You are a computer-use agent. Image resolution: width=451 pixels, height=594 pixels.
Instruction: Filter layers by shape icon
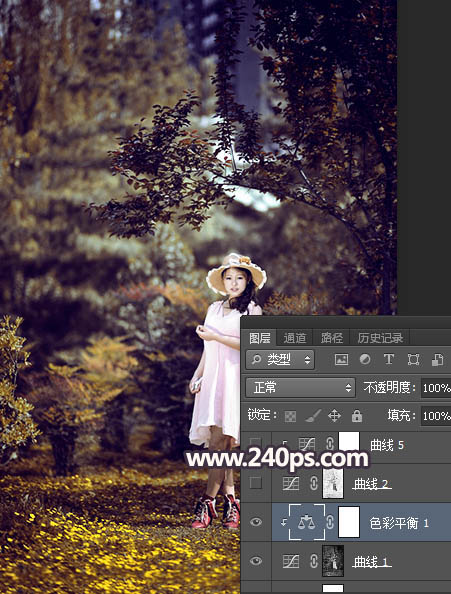point(413,360)
